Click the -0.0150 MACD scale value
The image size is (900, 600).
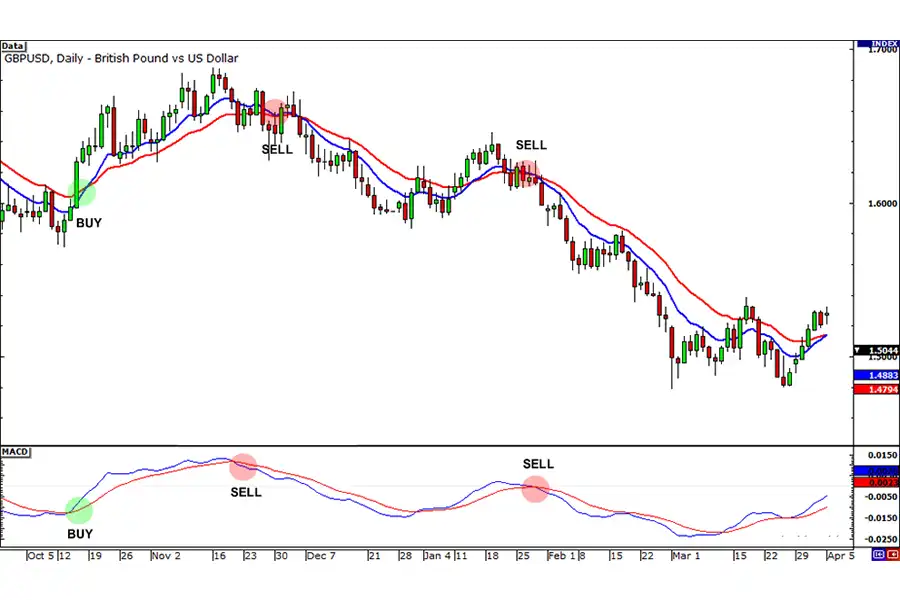click(x=881, y=518)
